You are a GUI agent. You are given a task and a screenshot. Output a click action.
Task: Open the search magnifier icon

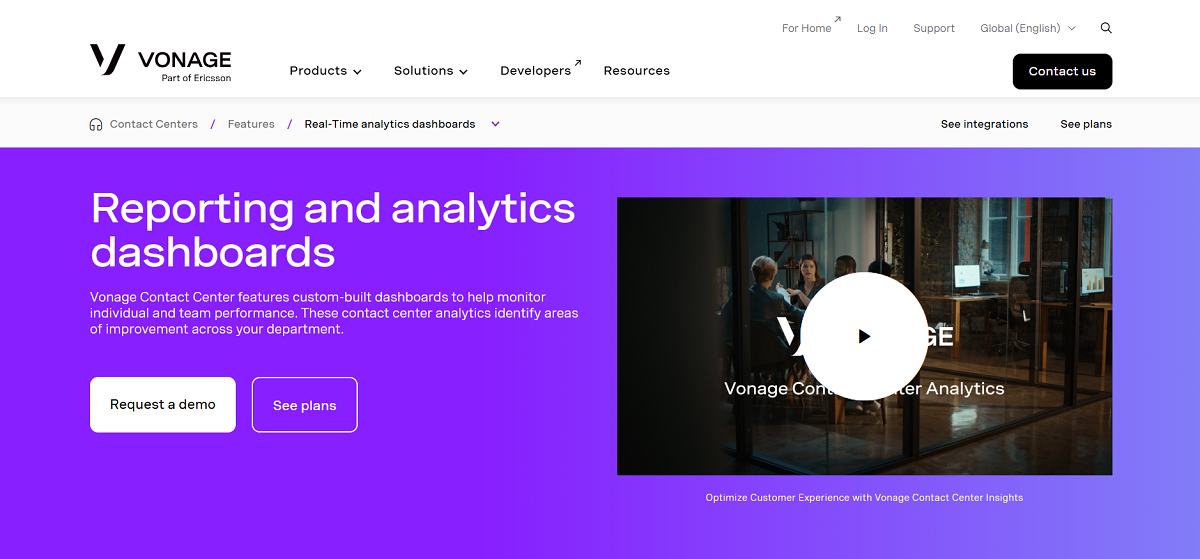(1106, 28)
